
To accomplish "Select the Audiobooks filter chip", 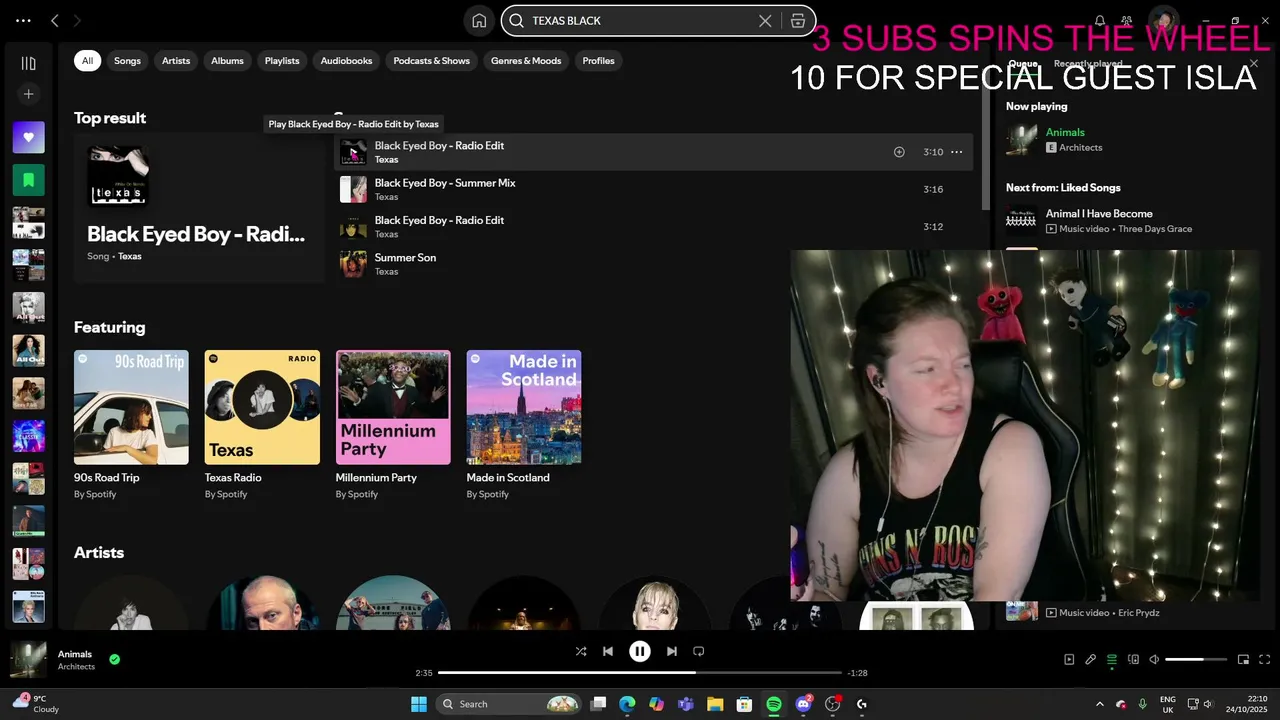I will coord(346,61).
